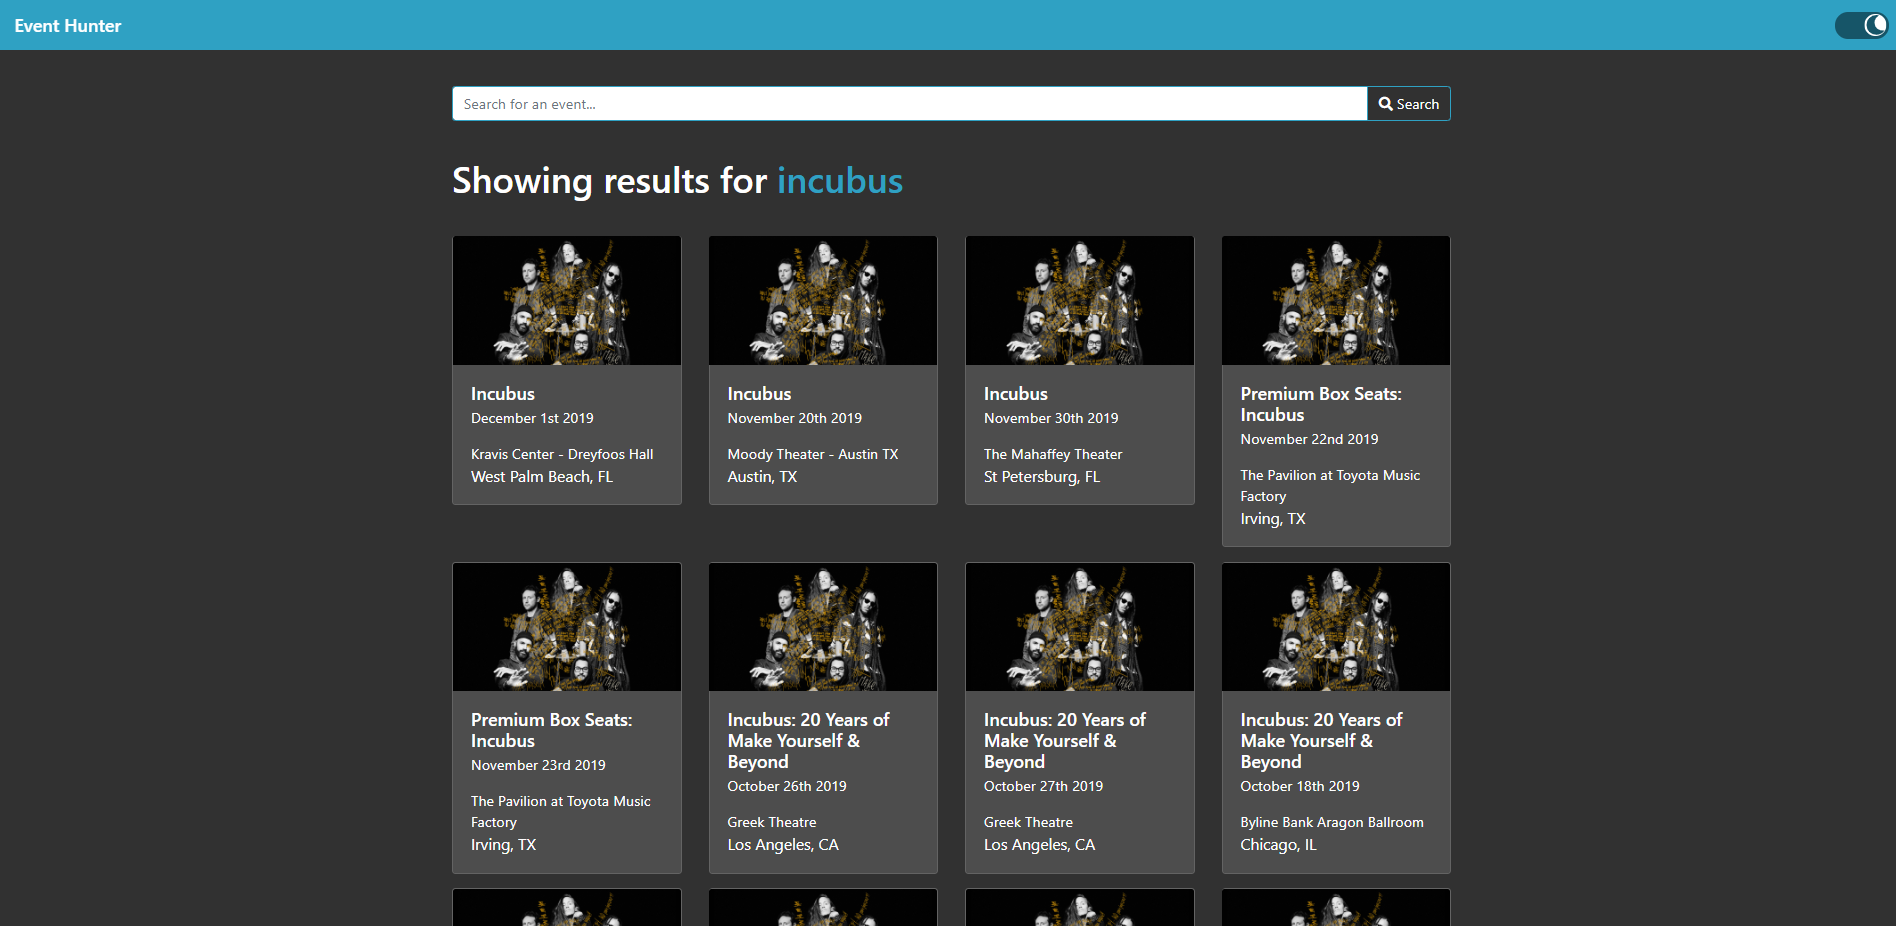Open the October 27th 2019 event thumbnail

point(1080,627)
